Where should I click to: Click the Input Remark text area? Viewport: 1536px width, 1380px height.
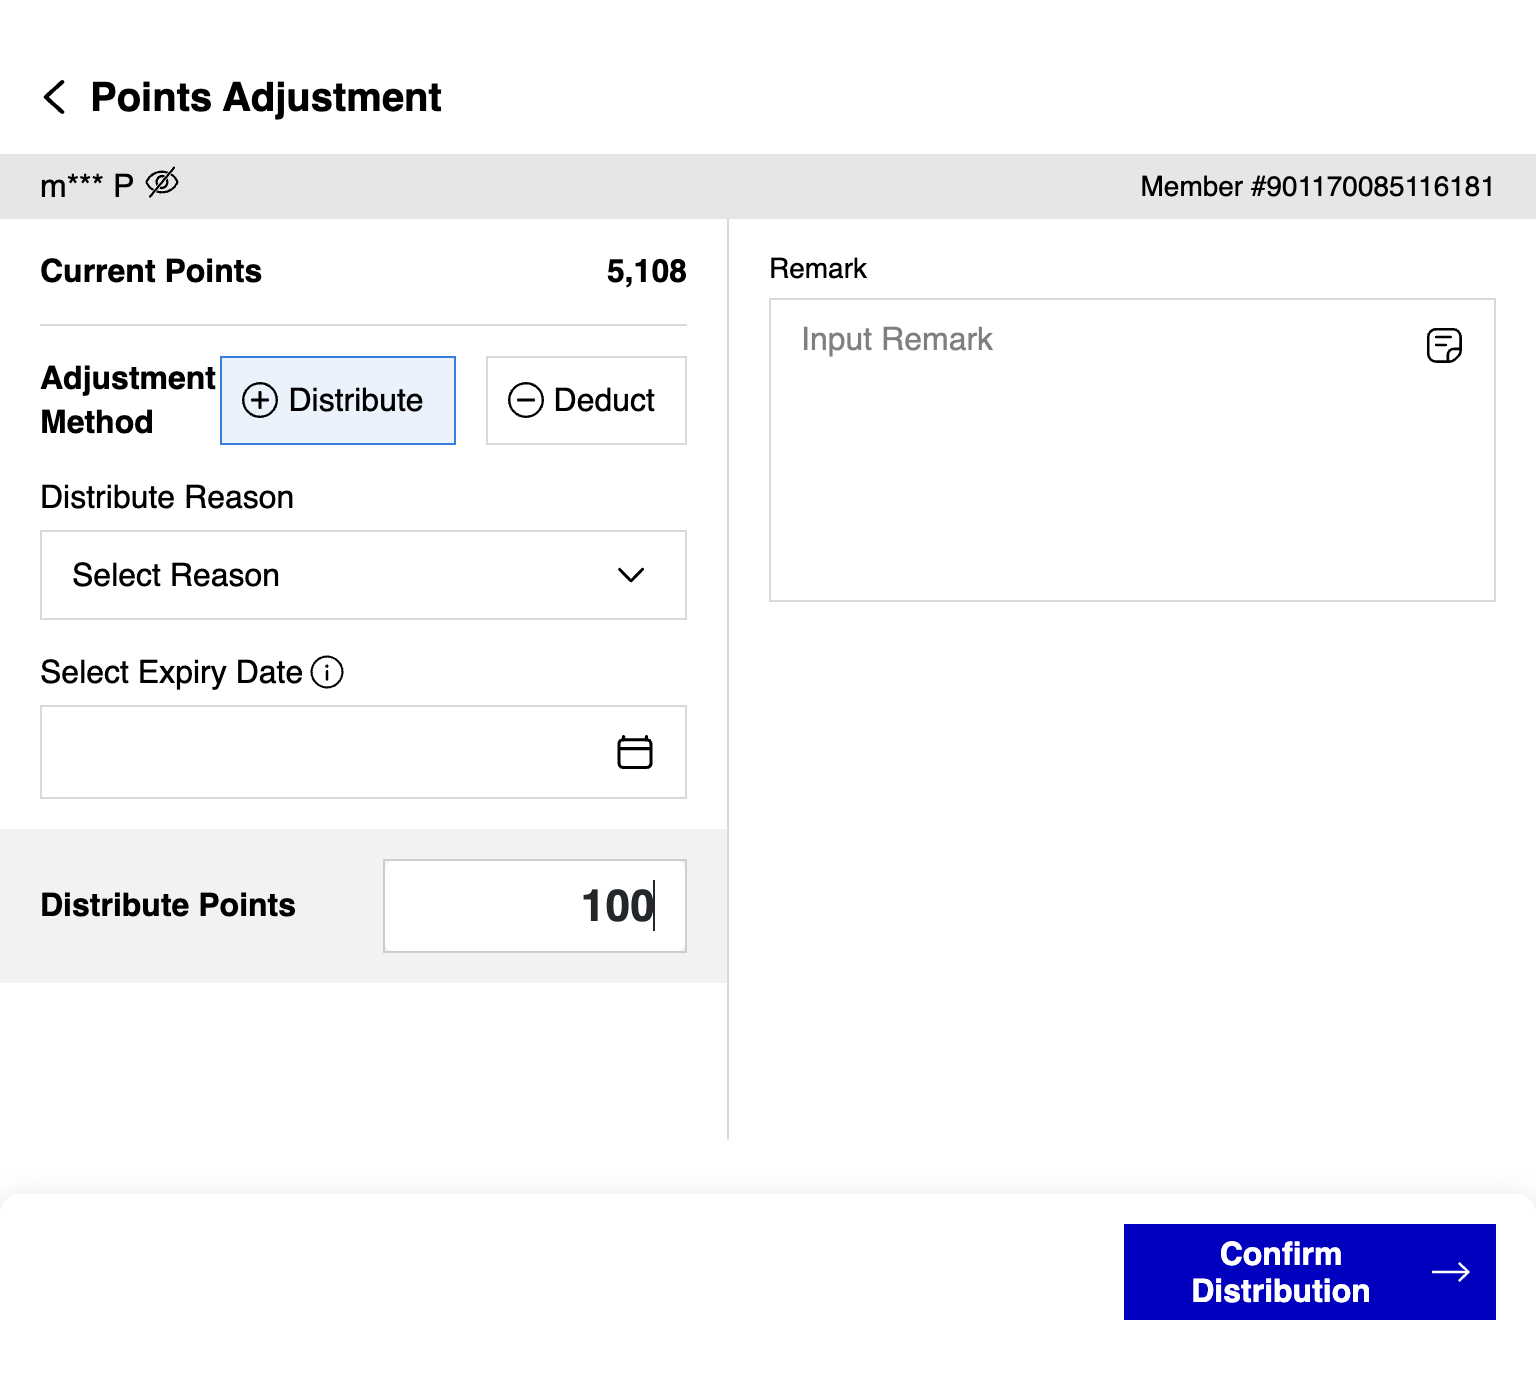click(x=1132, y=450)
